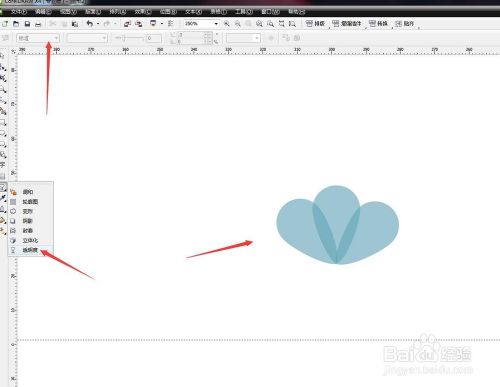Click the Zoom to page height icon
This screenshot has height=387, width=500.
click(x=292, y=24)
